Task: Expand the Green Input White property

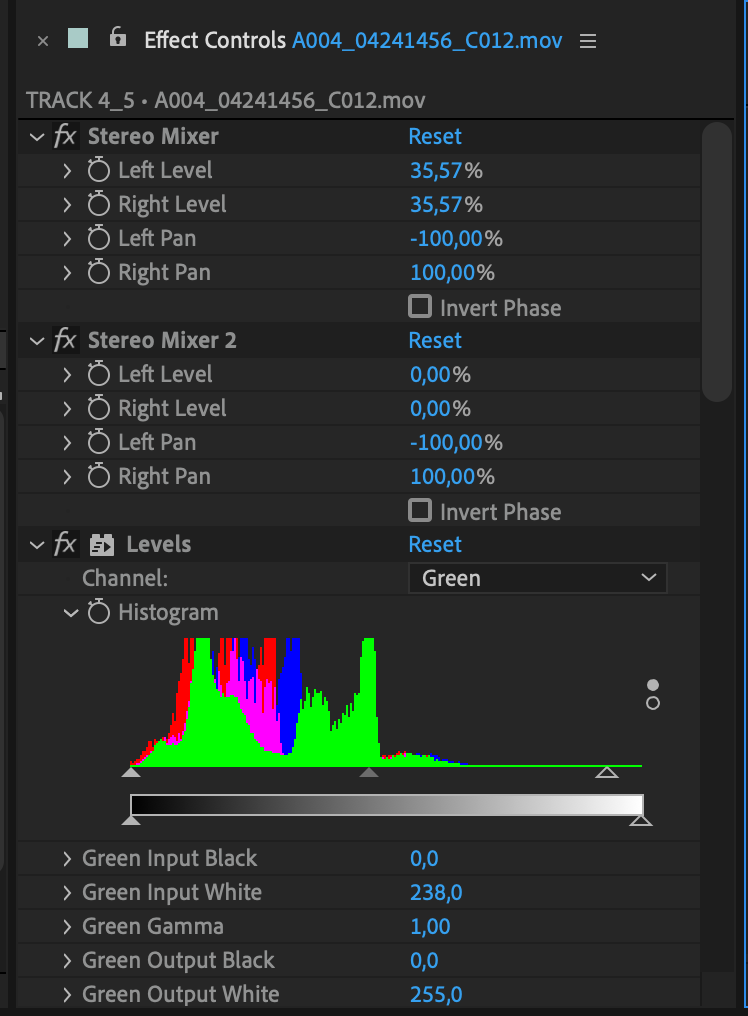Action: coord(66,892)
